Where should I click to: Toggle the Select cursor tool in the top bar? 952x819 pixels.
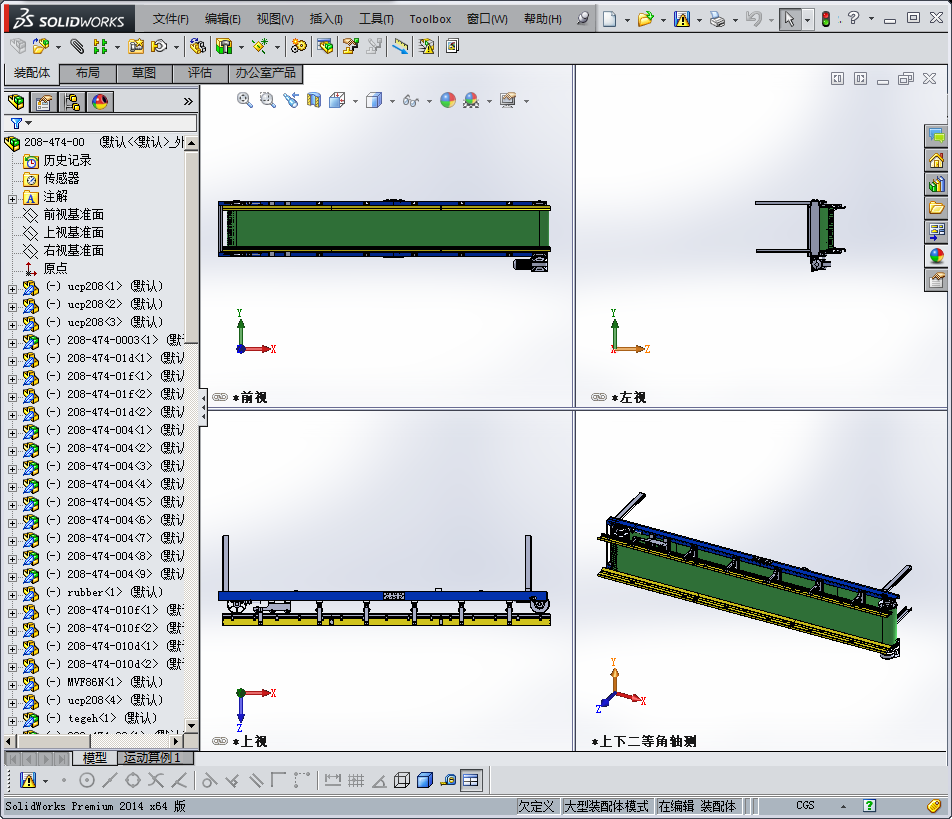tap(789, 19)
